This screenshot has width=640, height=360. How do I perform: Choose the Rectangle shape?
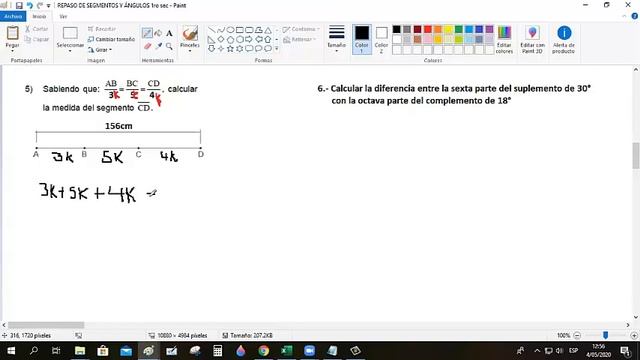240,30
